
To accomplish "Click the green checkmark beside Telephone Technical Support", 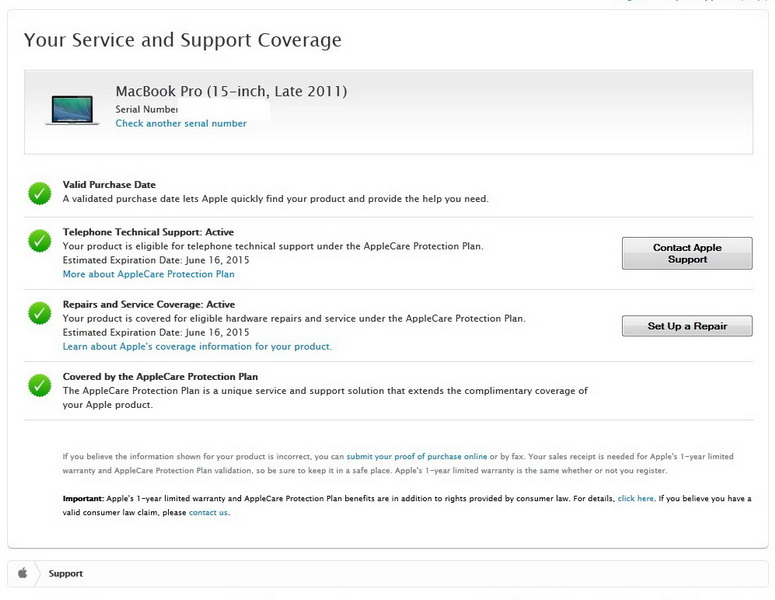I will pyautogui.click(x=40, y=241).
